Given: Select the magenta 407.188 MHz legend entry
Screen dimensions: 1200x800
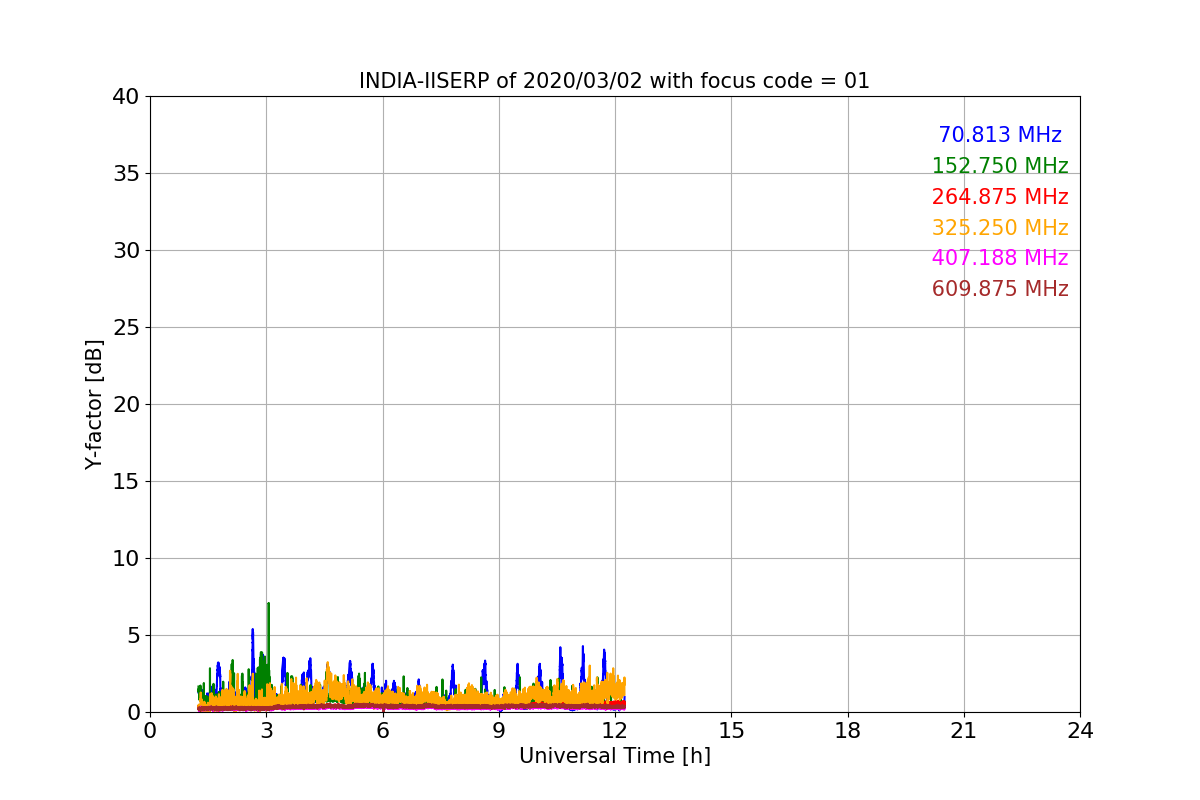Looking at the screenshot, I should point(999,258).
